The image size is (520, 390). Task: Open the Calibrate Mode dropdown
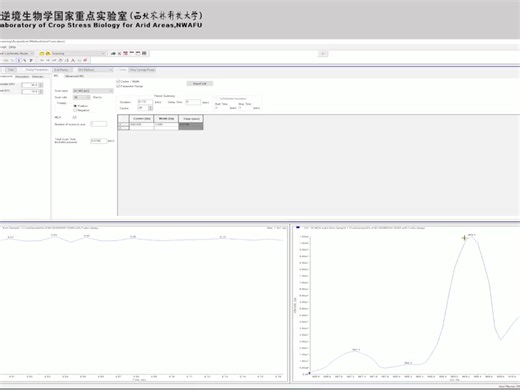pos(17,53)
